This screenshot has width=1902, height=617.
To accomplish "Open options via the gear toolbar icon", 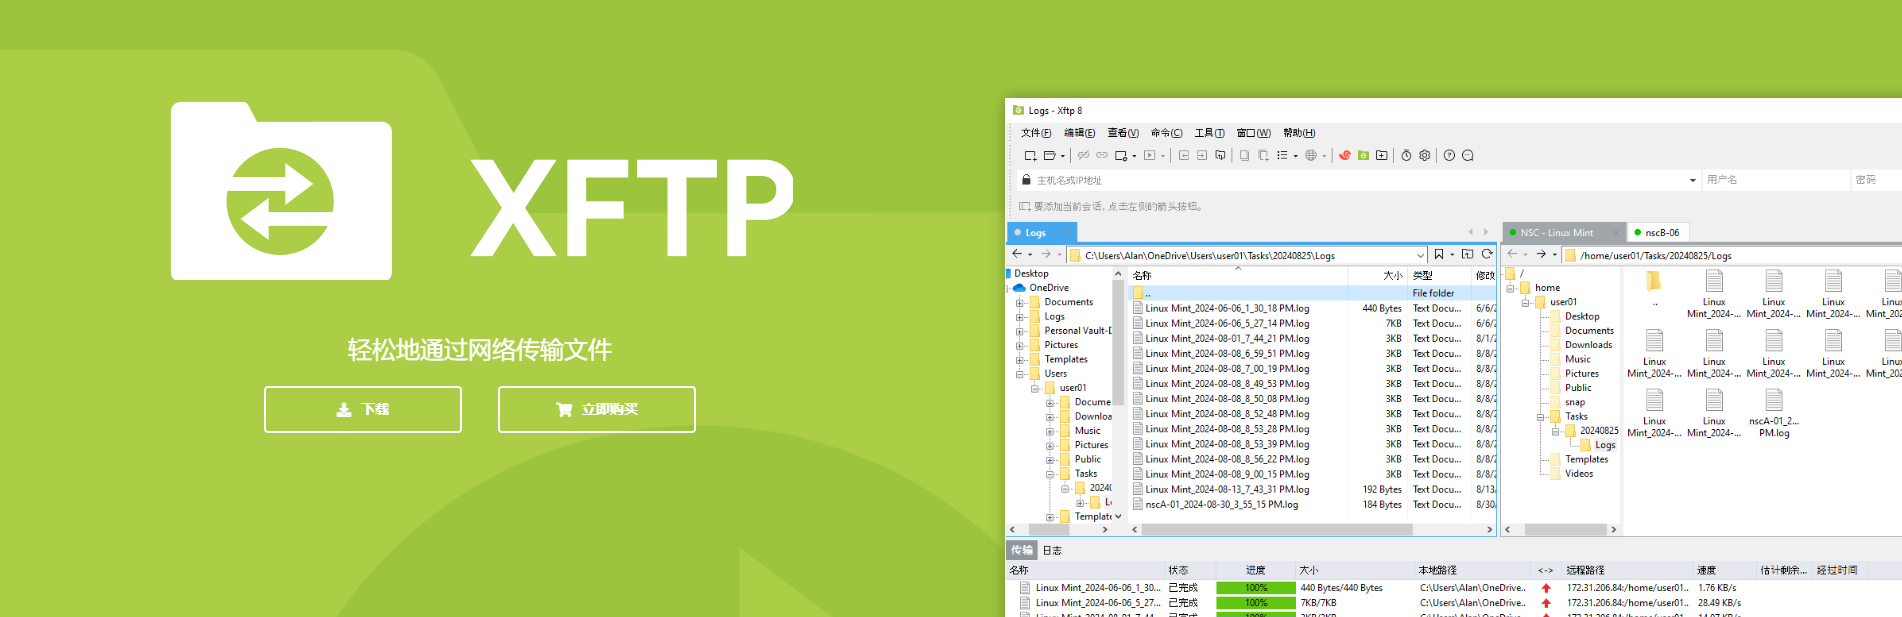I will tap(1424, 155).
